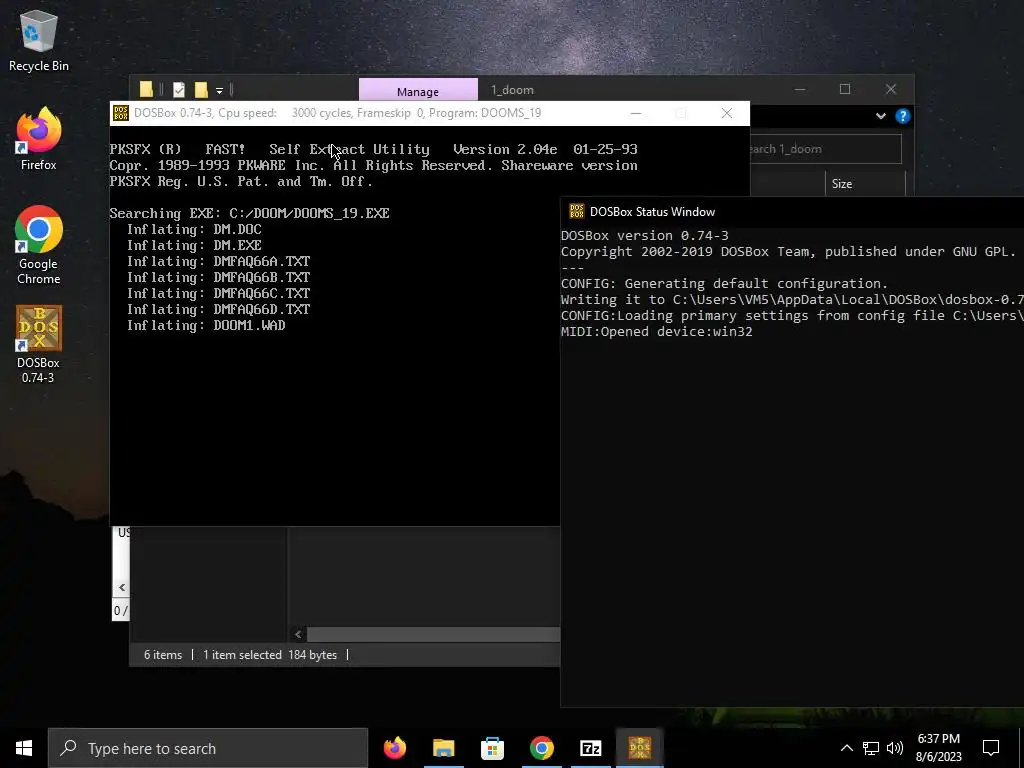This screenshot has height=768, width=1024.
Task: Click the Properties checkmark icon in Explorer quick access toolbar
Action: click(x=179, y=89)
